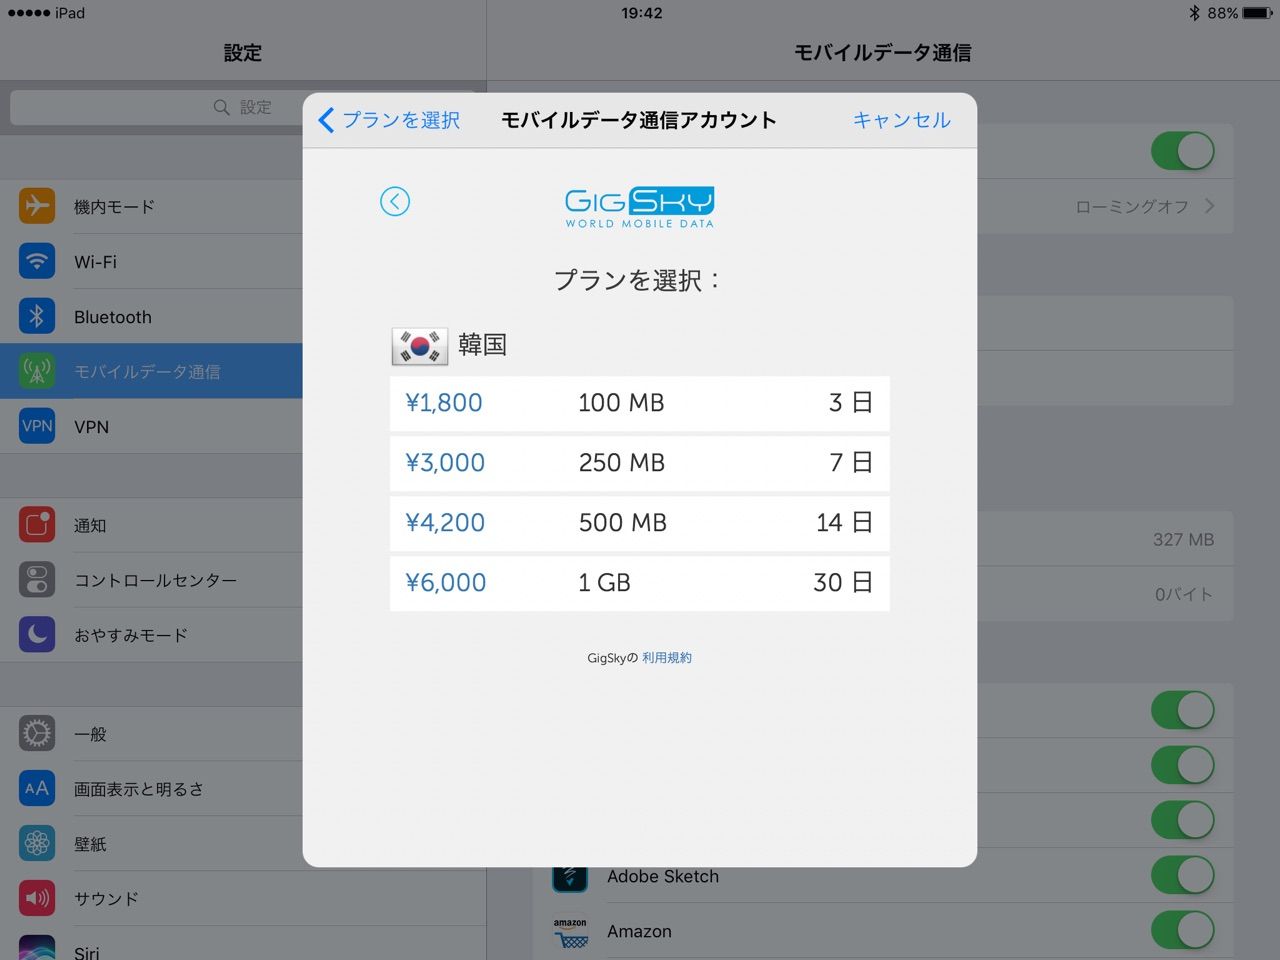Open 画面表示と明るさ settings row
Viewport: 1280px width, 960px height.
point(151,789)
